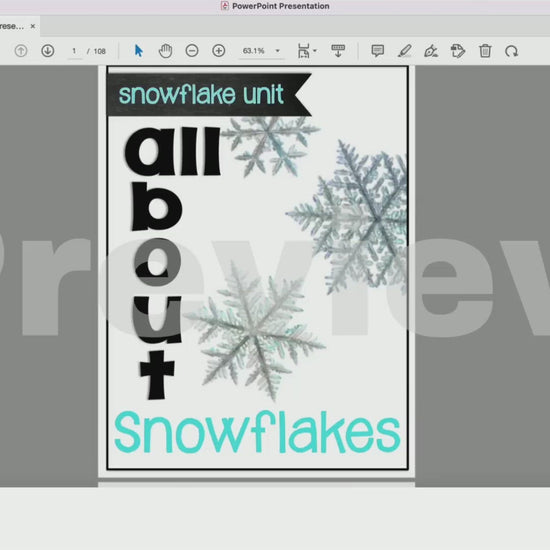Viewport: 550px width, 550px height.
Task: Open the fit page tool
Action: (x=303, y=51)
